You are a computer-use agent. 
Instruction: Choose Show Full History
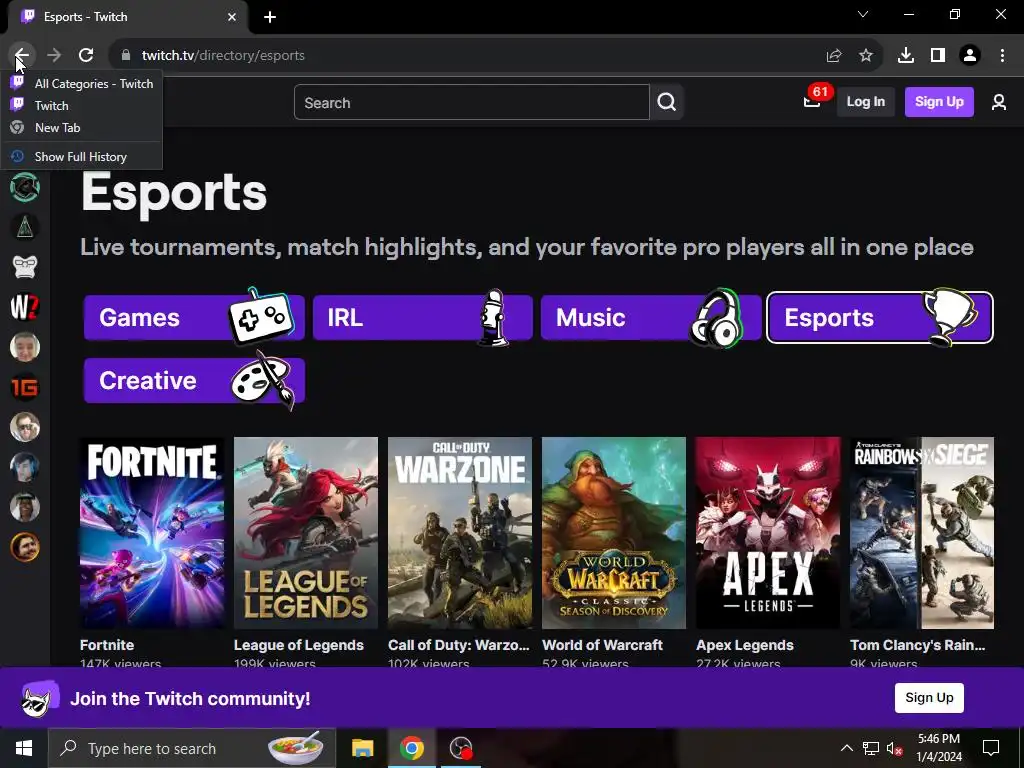(82, 157)
